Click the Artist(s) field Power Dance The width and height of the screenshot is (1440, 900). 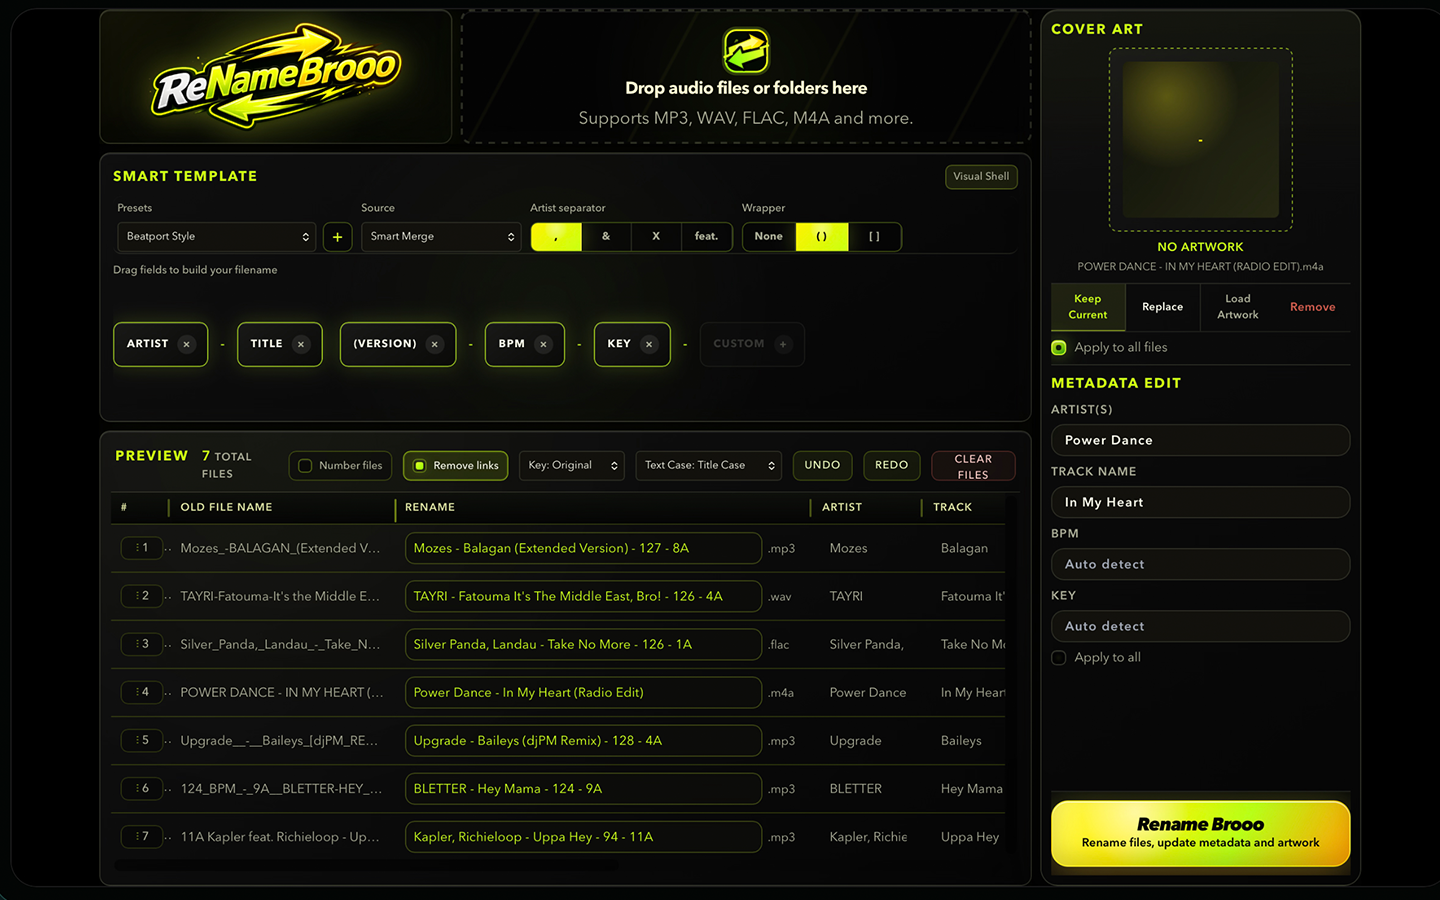coord(1200,440)
